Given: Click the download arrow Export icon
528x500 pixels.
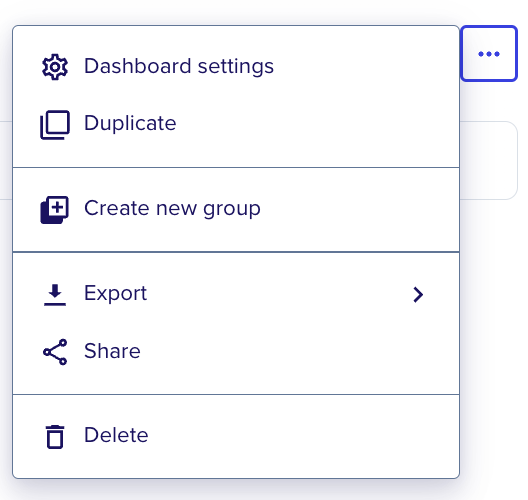Looking at the screenshot, I should (55, 295).
